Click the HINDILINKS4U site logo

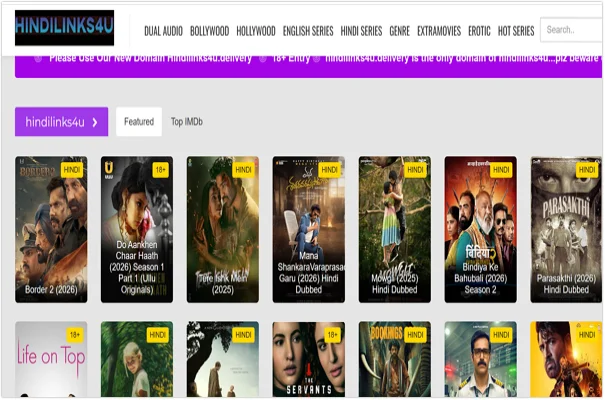(65, 29)
